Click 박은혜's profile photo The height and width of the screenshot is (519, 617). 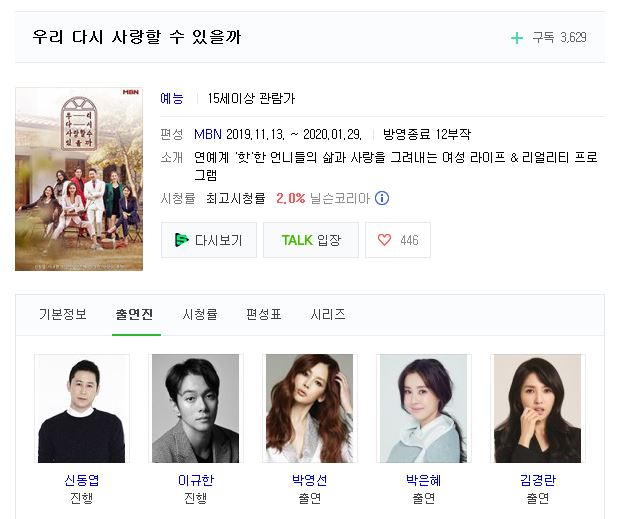tap(423, 408)
